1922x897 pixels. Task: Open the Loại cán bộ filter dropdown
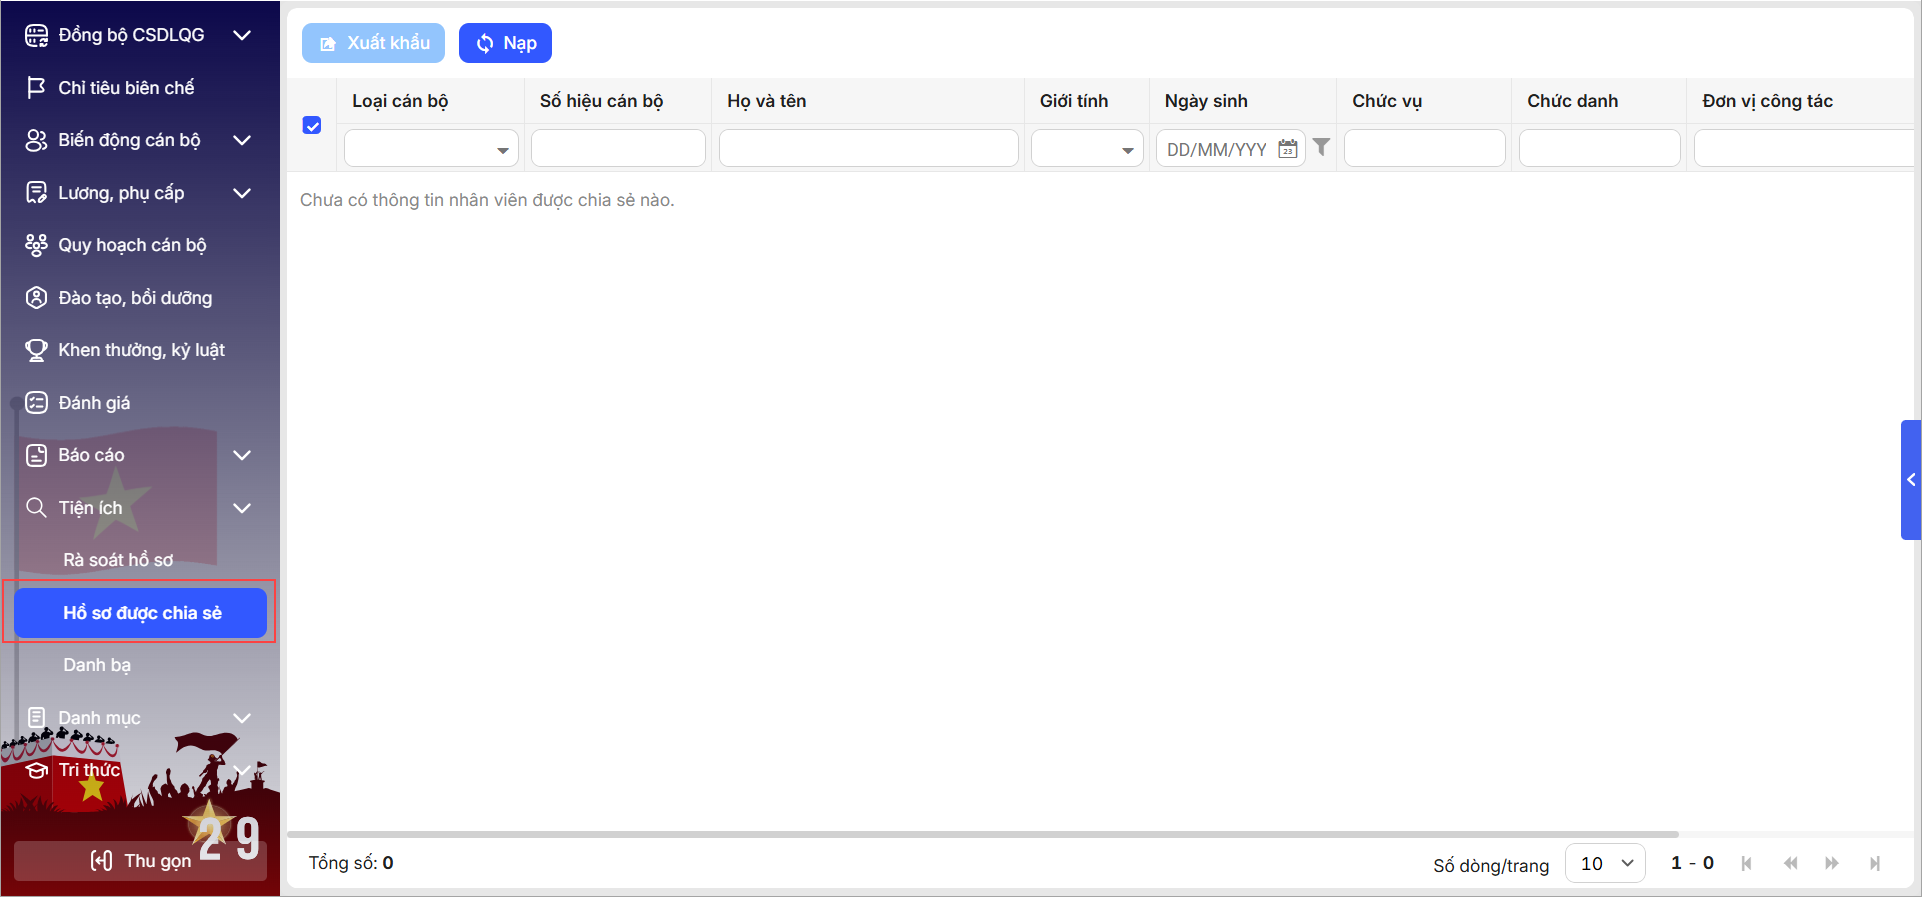pos(431,149)
